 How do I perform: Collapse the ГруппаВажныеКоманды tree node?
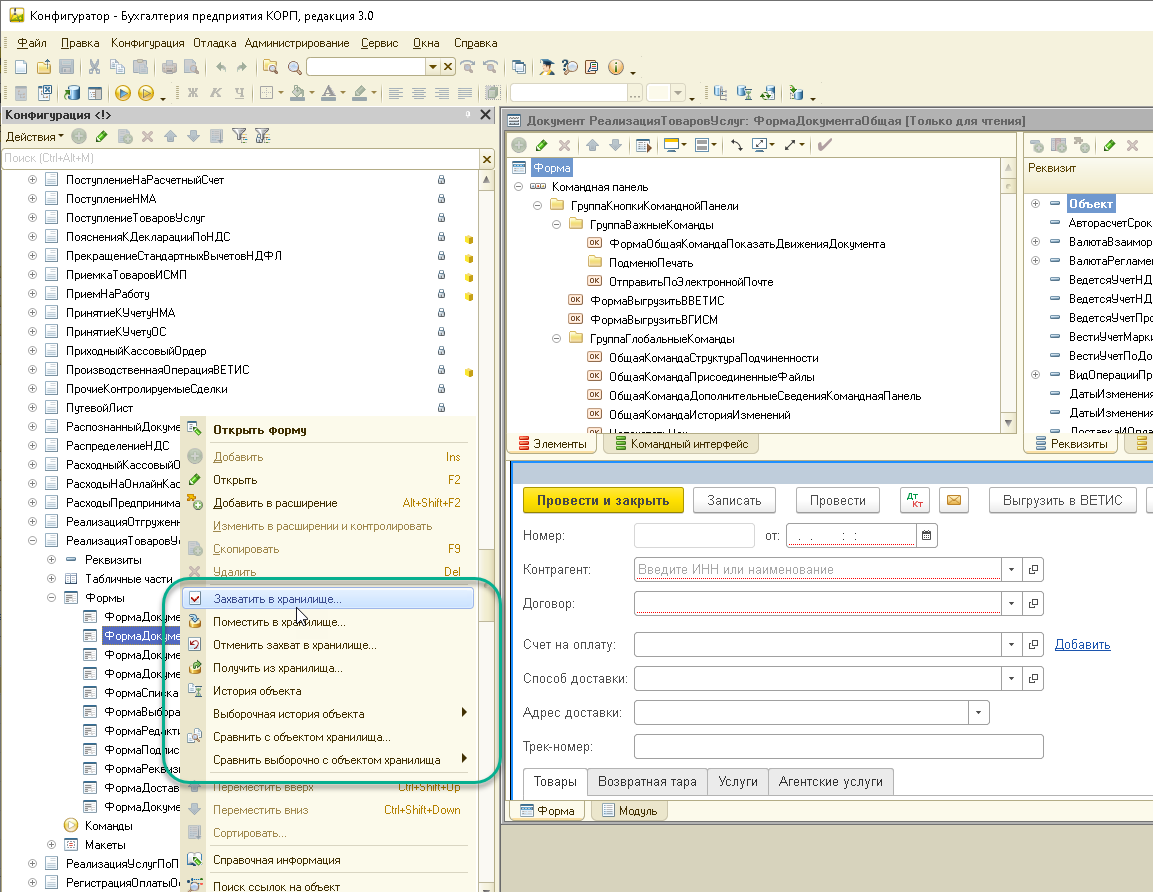(556, 225)
